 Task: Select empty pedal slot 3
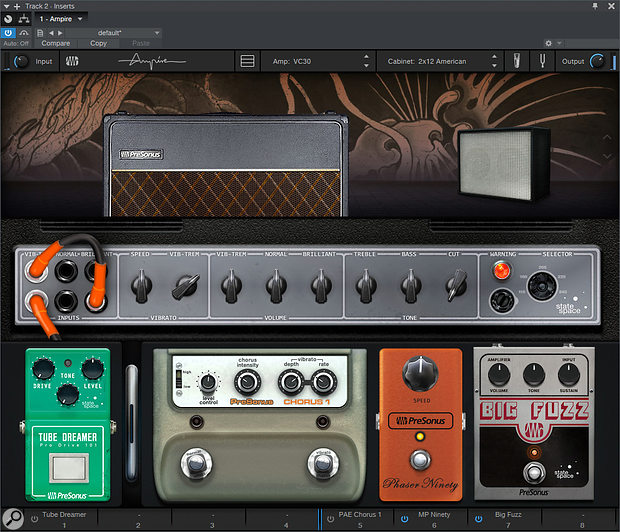pyautogui.click(x=209, y=519)
